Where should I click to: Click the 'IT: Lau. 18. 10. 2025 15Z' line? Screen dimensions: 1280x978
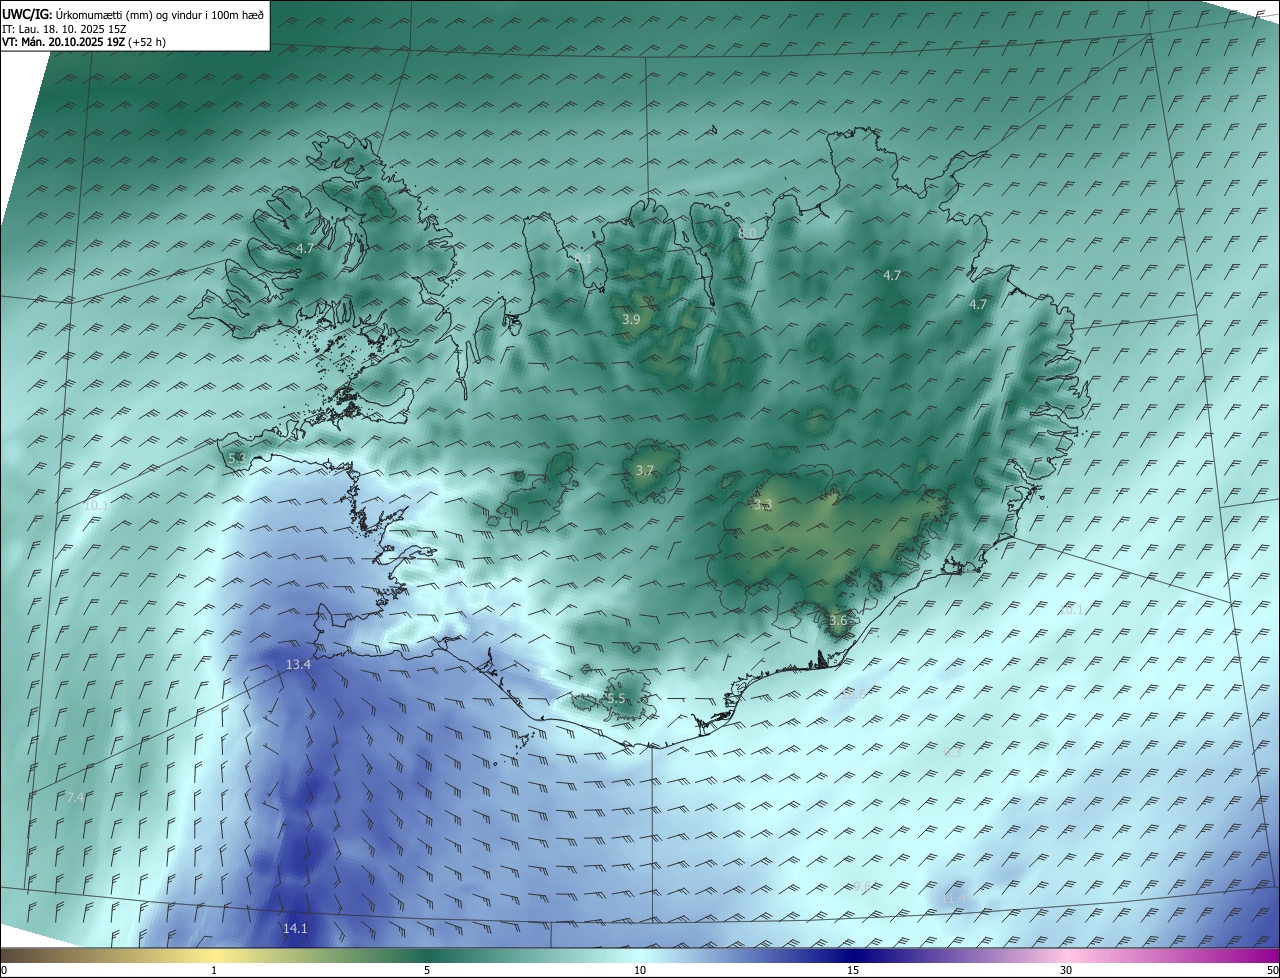(x=64, y=29)
